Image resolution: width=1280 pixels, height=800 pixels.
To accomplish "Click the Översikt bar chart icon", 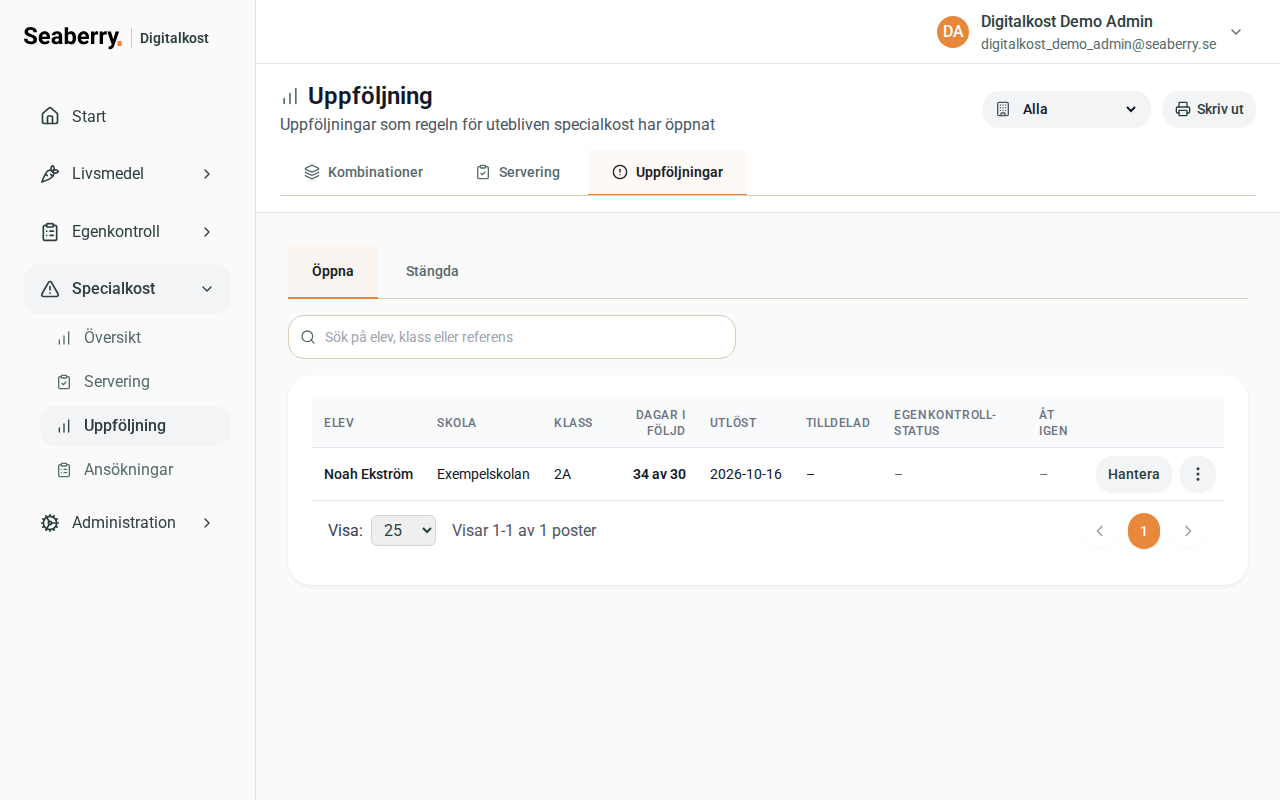I will point(64,338).
